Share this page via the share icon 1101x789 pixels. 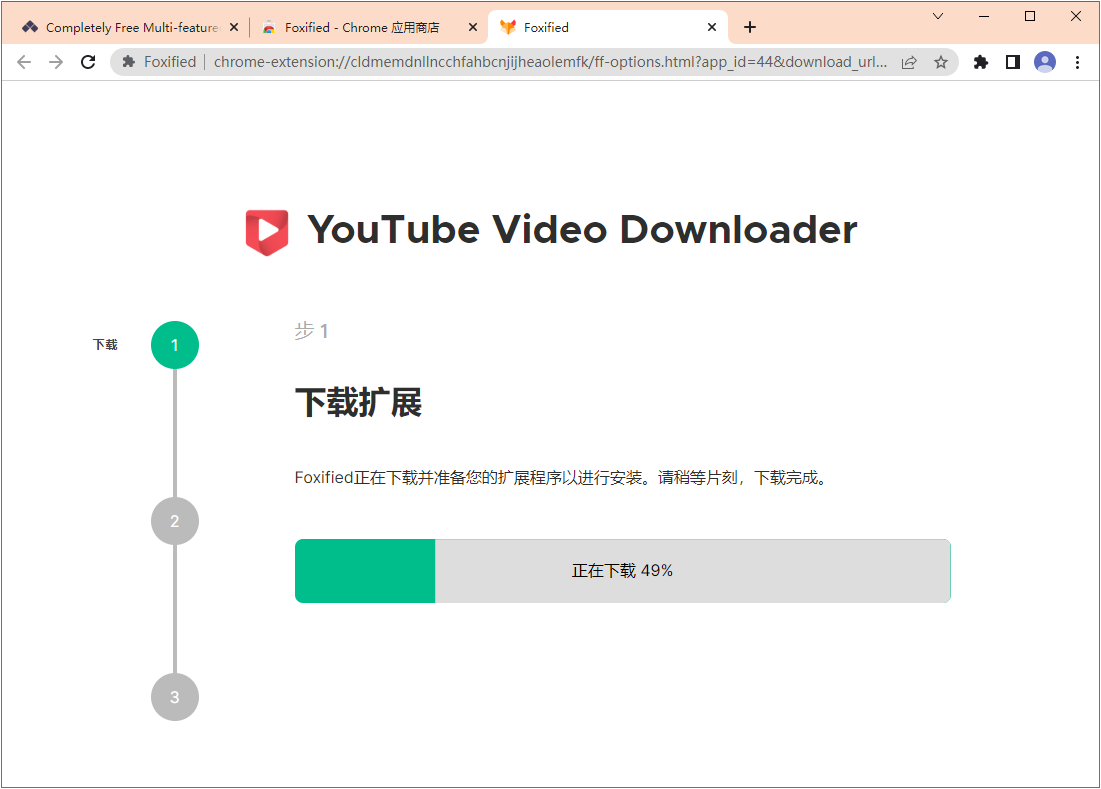pos(909,62)
